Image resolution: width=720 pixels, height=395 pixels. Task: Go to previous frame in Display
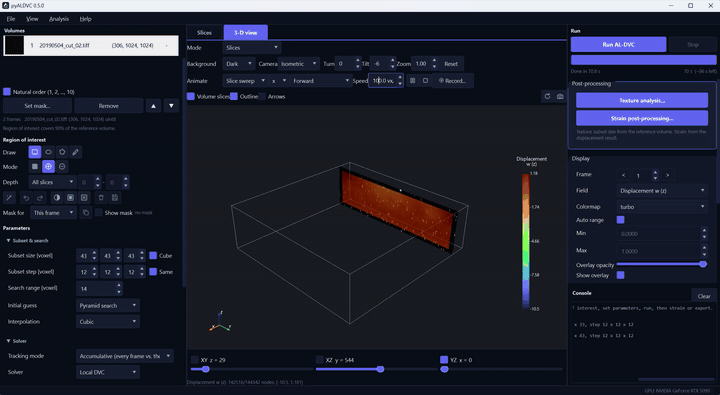pos(623,175)
